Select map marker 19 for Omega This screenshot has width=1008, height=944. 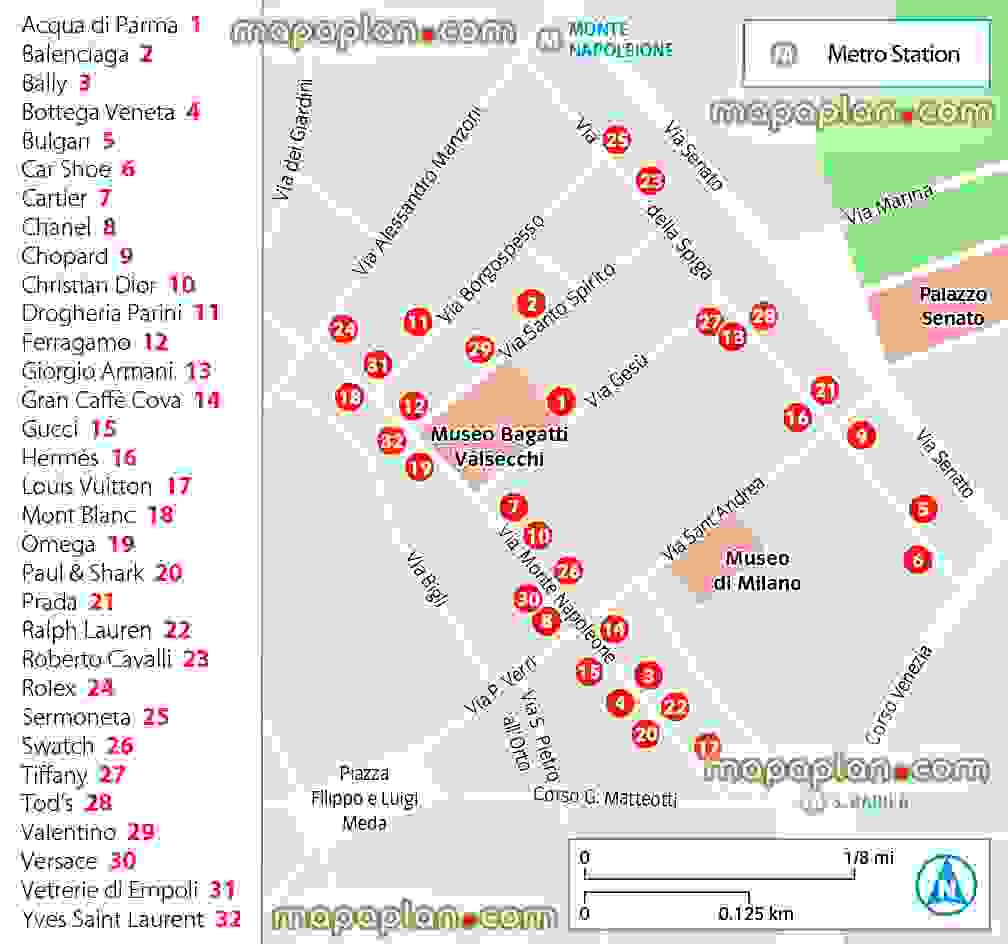pos(419,466)
